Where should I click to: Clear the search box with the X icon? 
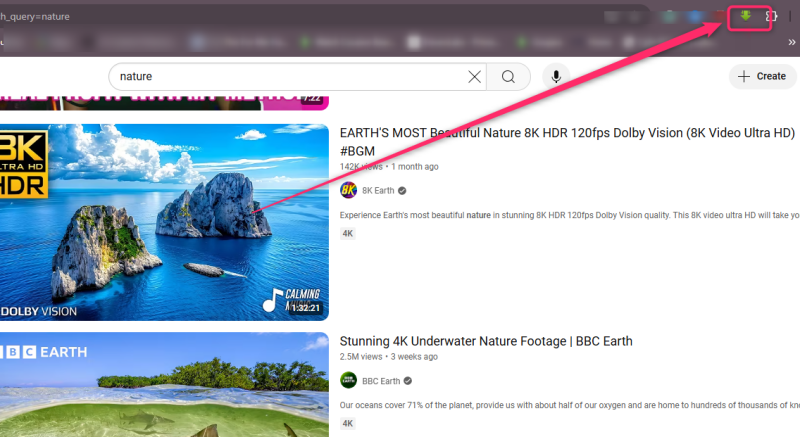[474, 77]
